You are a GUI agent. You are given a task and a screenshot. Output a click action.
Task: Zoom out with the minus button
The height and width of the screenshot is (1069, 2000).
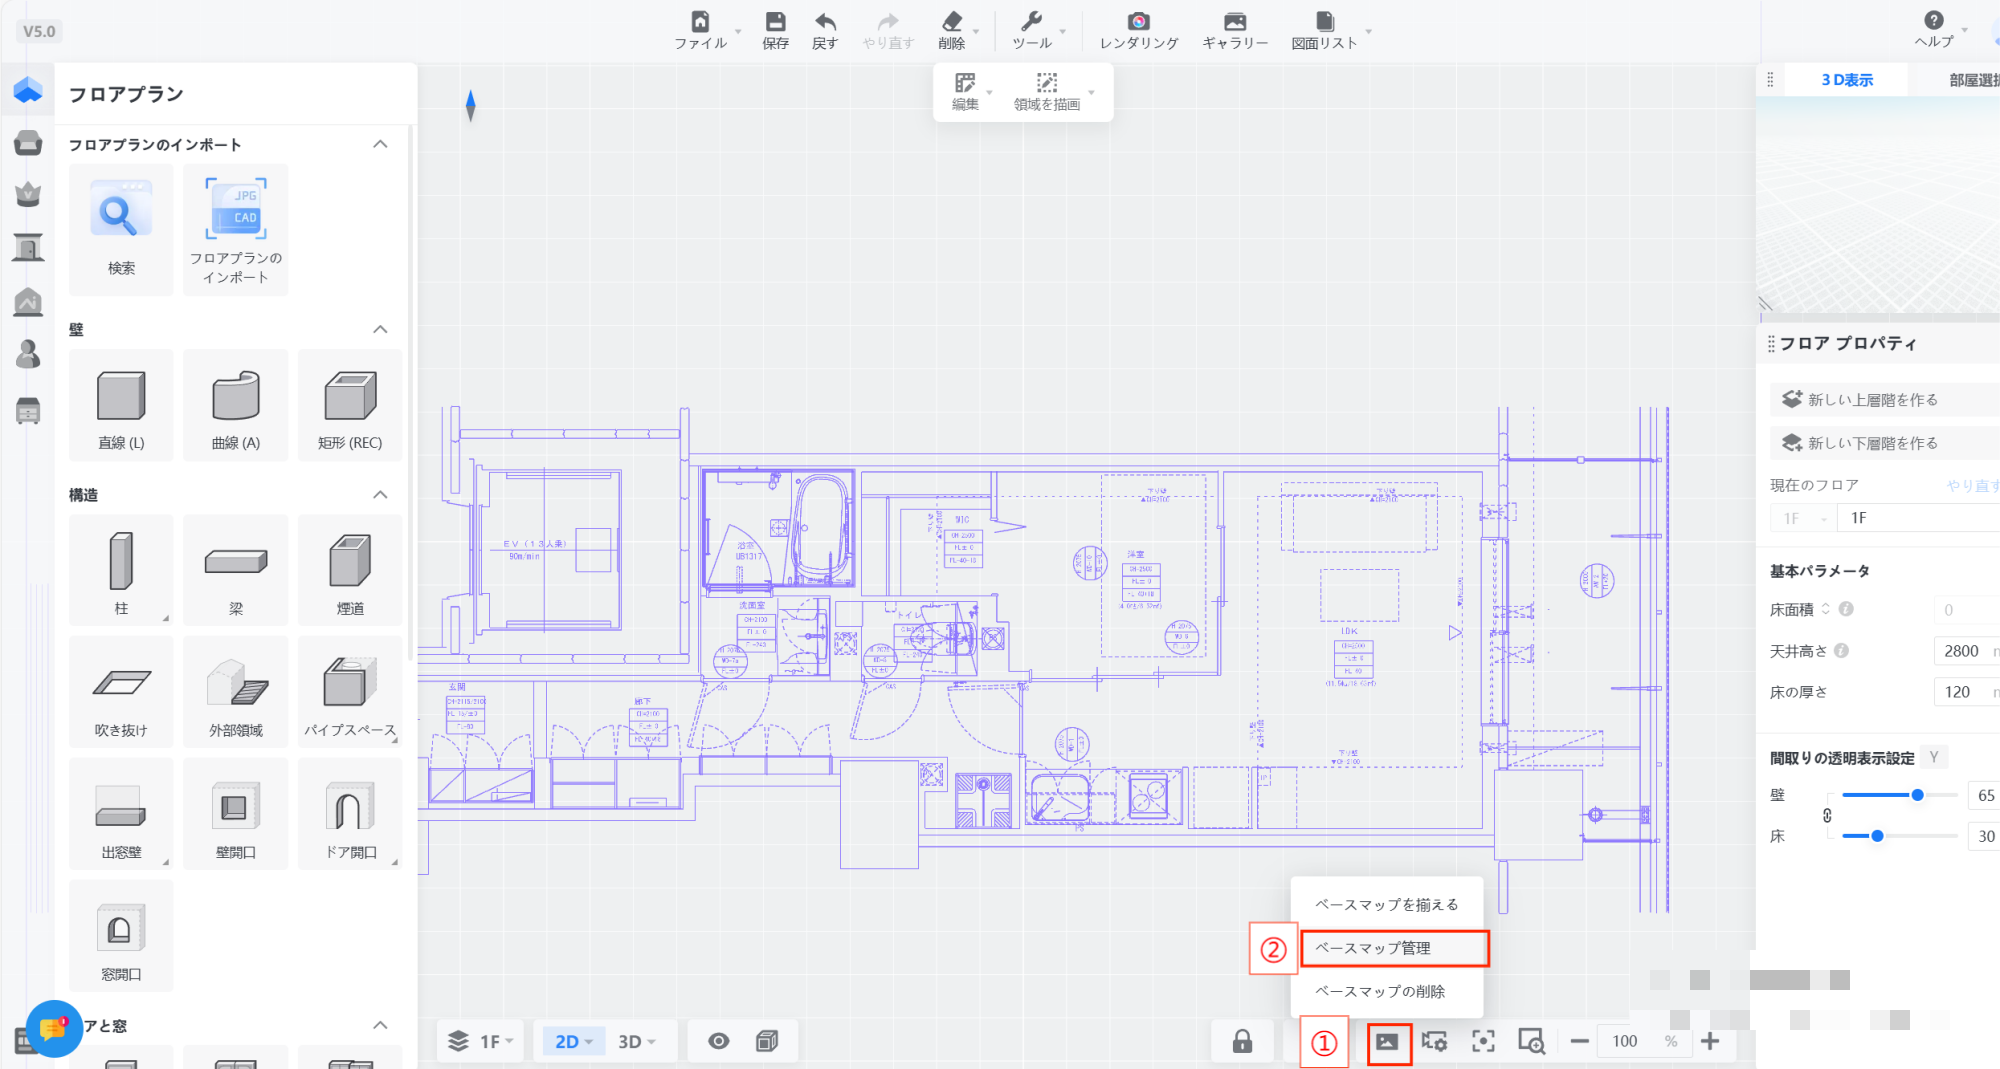pos(1579,1042)
